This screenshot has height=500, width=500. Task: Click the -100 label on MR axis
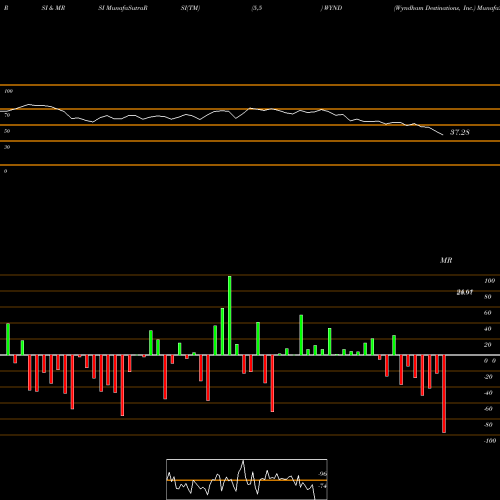tap(490, 441)
